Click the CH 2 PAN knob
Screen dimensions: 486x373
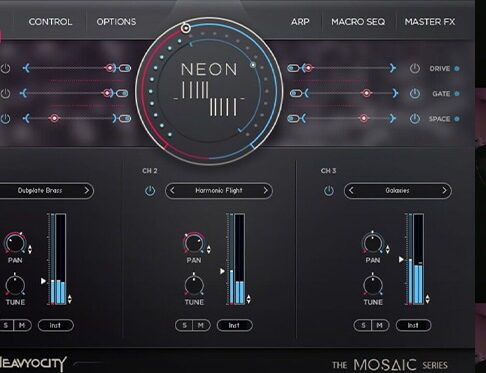point(194,243)
